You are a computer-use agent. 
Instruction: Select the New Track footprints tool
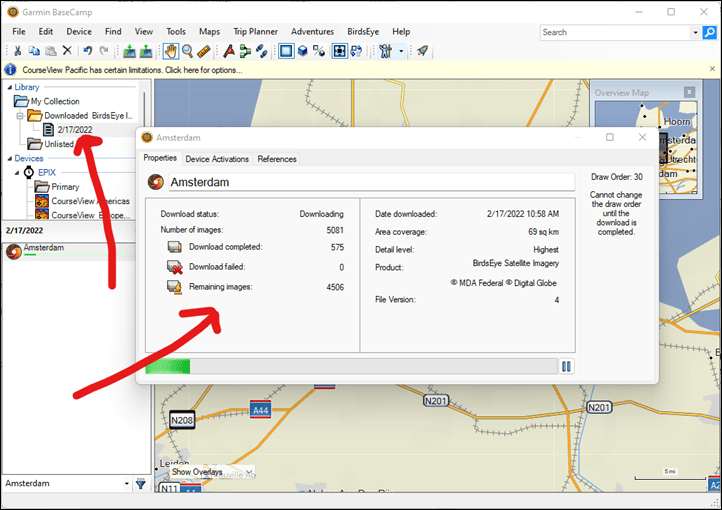(262, 51)
